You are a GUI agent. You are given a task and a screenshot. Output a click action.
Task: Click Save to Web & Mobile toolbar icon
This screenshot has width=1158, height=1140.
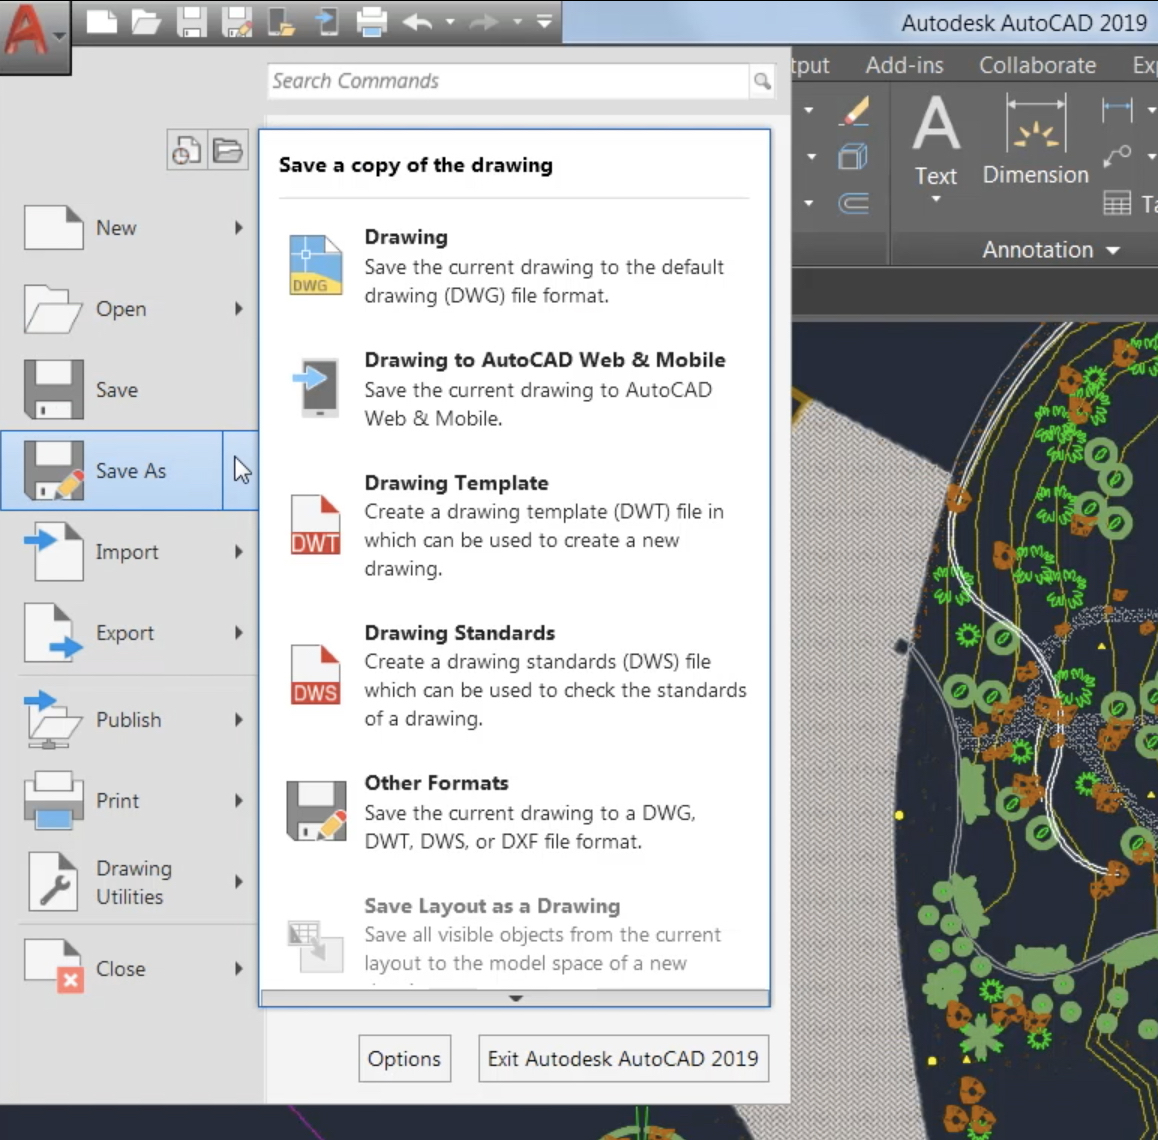(326, 21)
